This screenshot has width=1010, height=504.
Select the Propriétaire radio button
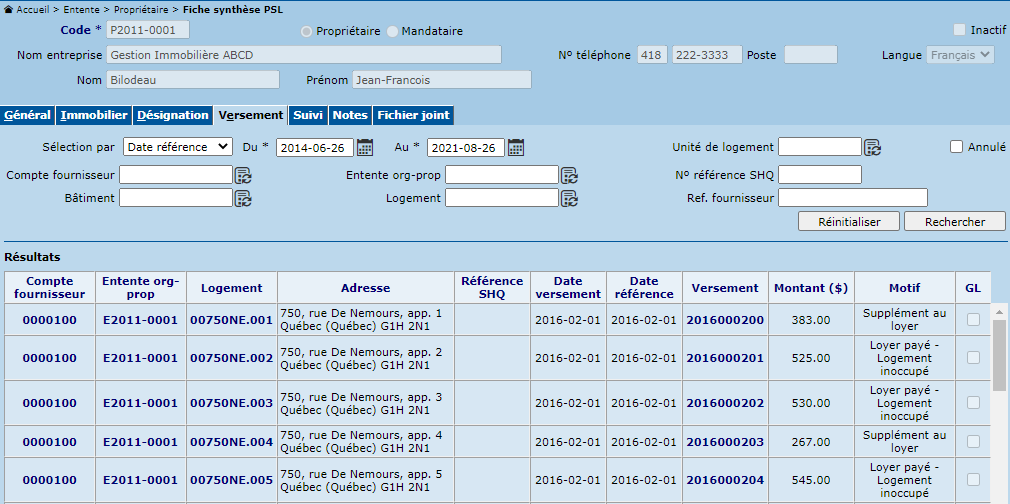pyautogui.click(x=307, y=31)
